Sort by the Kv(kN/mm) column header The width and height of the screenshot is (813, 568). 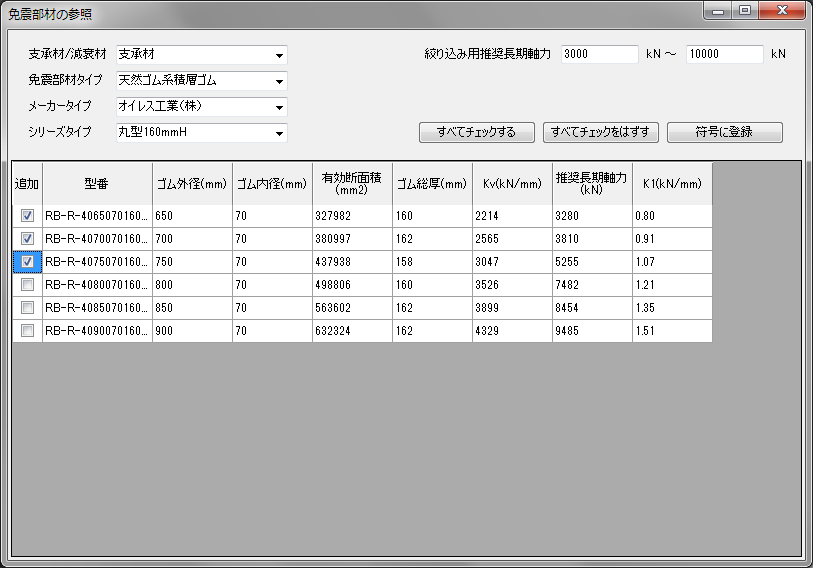pyautogui.click(x=512, y=184)
